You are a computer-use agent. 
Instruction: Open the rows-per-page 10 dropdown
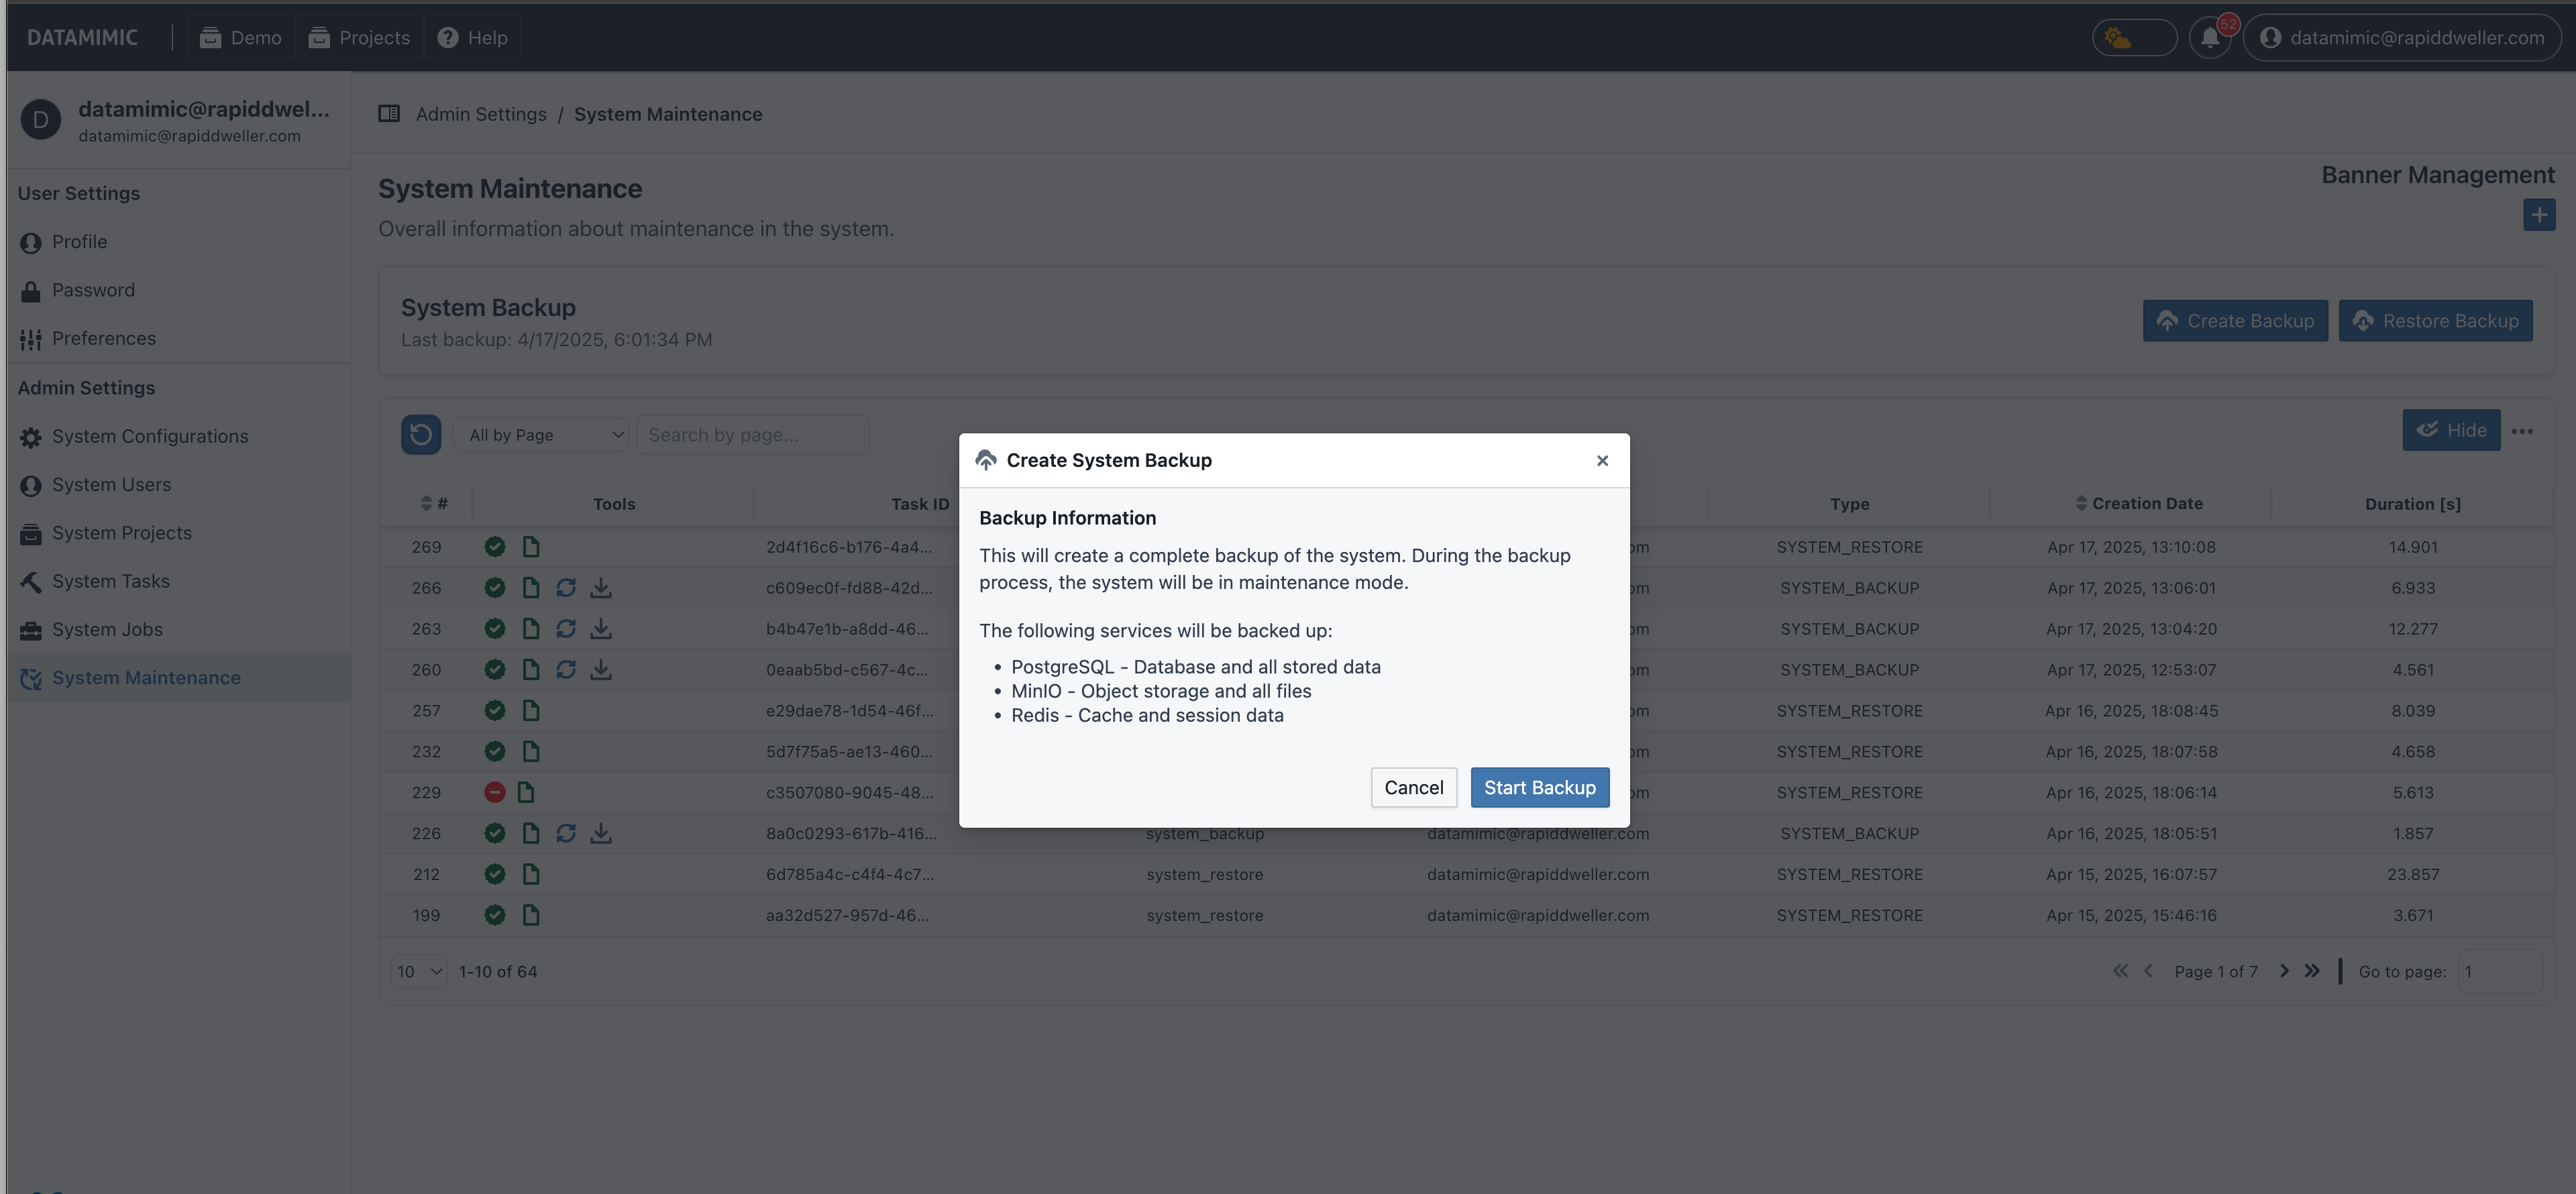coord(418,971)
